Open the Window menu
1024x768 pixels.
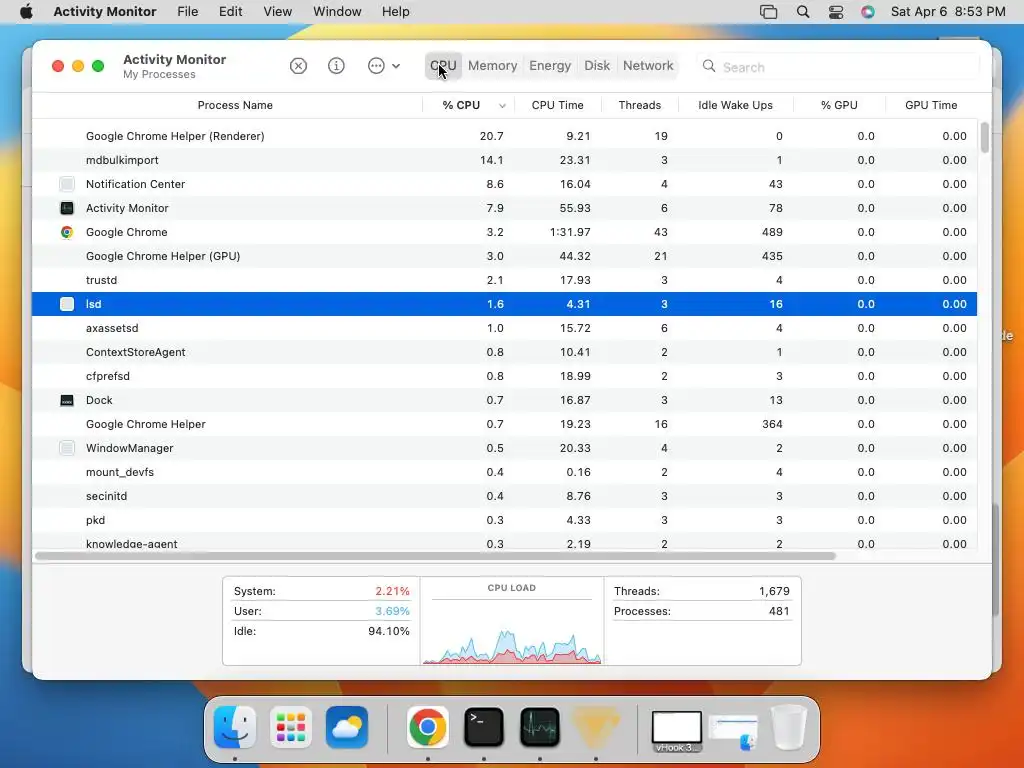[x=337, y=12]
